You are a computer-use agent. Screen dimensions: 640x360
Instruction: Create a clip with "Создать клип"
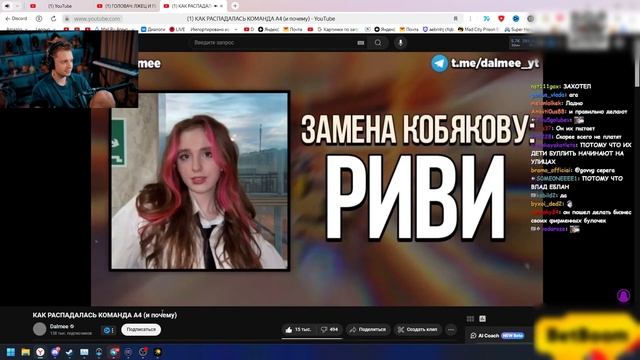pos(418,329)
